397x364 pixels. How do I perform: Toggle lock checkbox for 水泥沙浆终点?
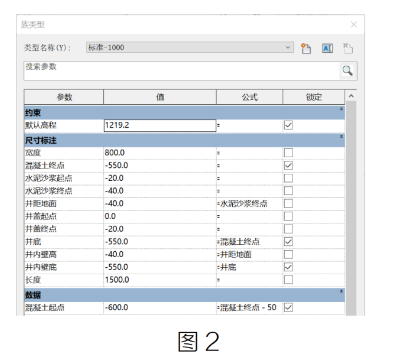(x=288, y=191)
